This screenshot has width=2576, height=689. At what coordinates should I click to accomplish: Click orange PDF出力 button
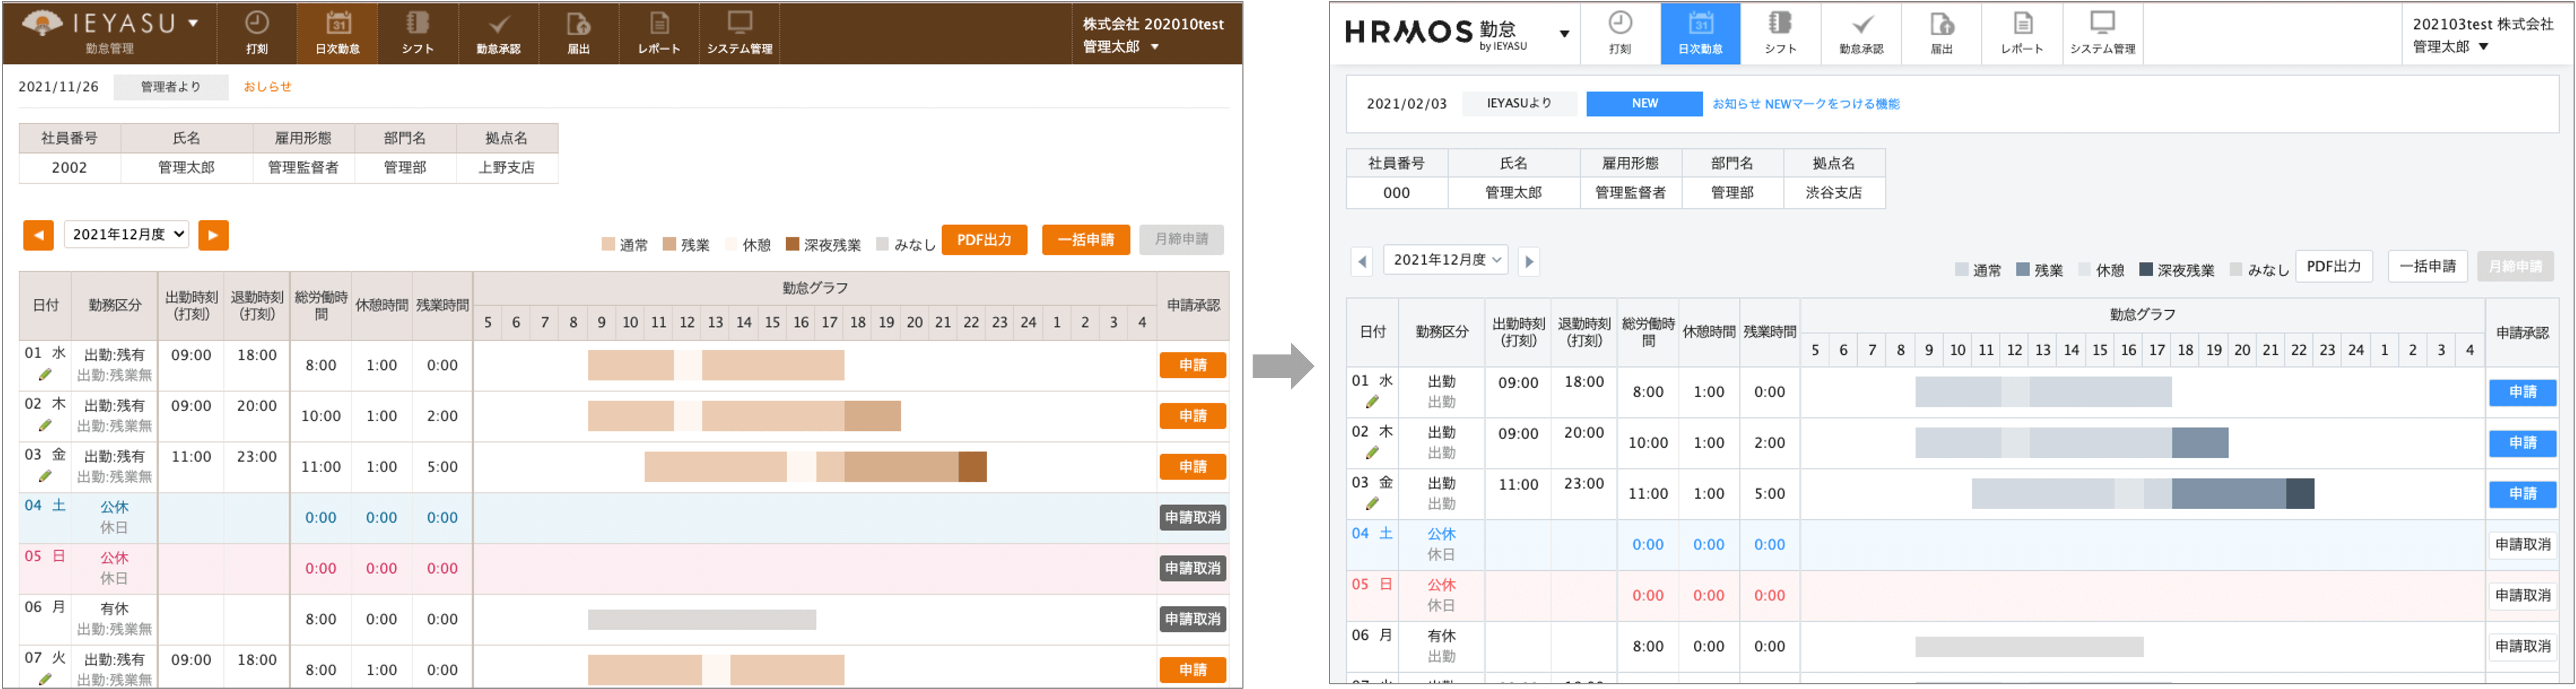[x=984, y=240]
